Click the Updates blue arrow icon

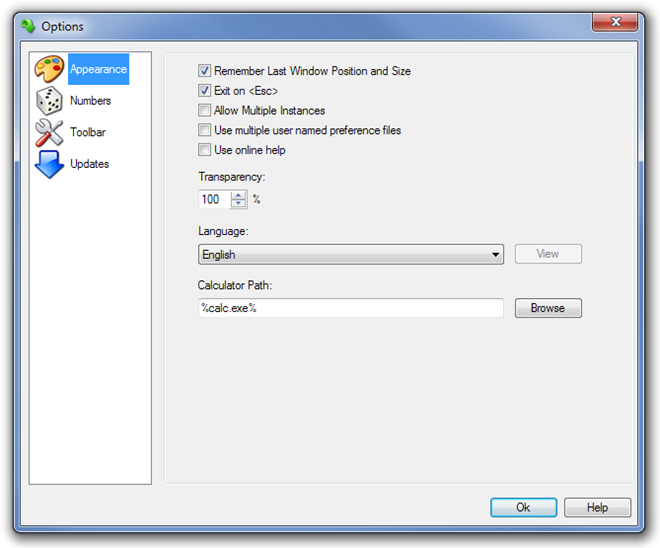(x=49, y=164)
